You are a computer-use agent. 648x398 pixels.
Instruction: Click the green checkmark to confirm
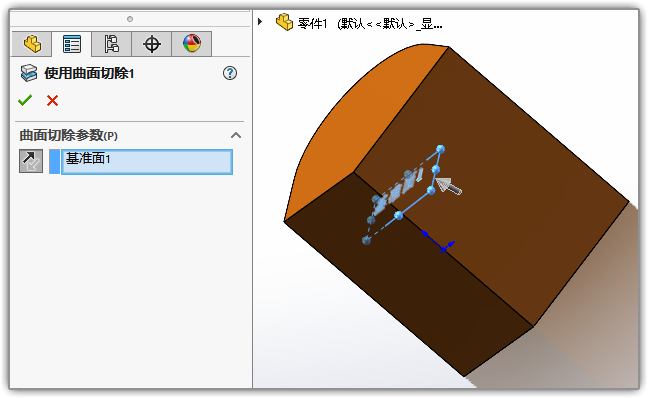[x=25, y=100]
